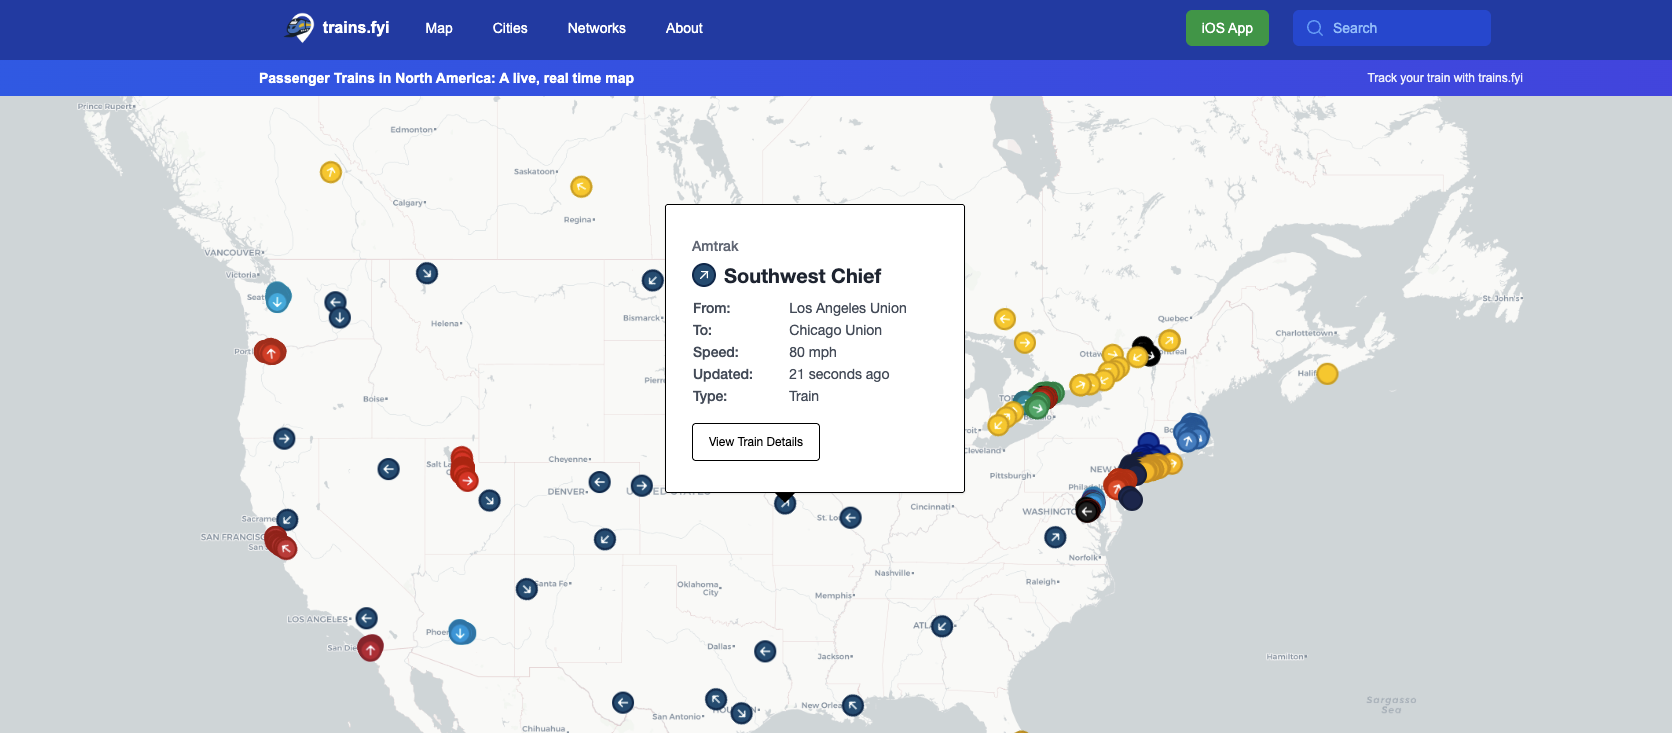Select the navy marker southeast of Dallas

(x=765, y=651)
